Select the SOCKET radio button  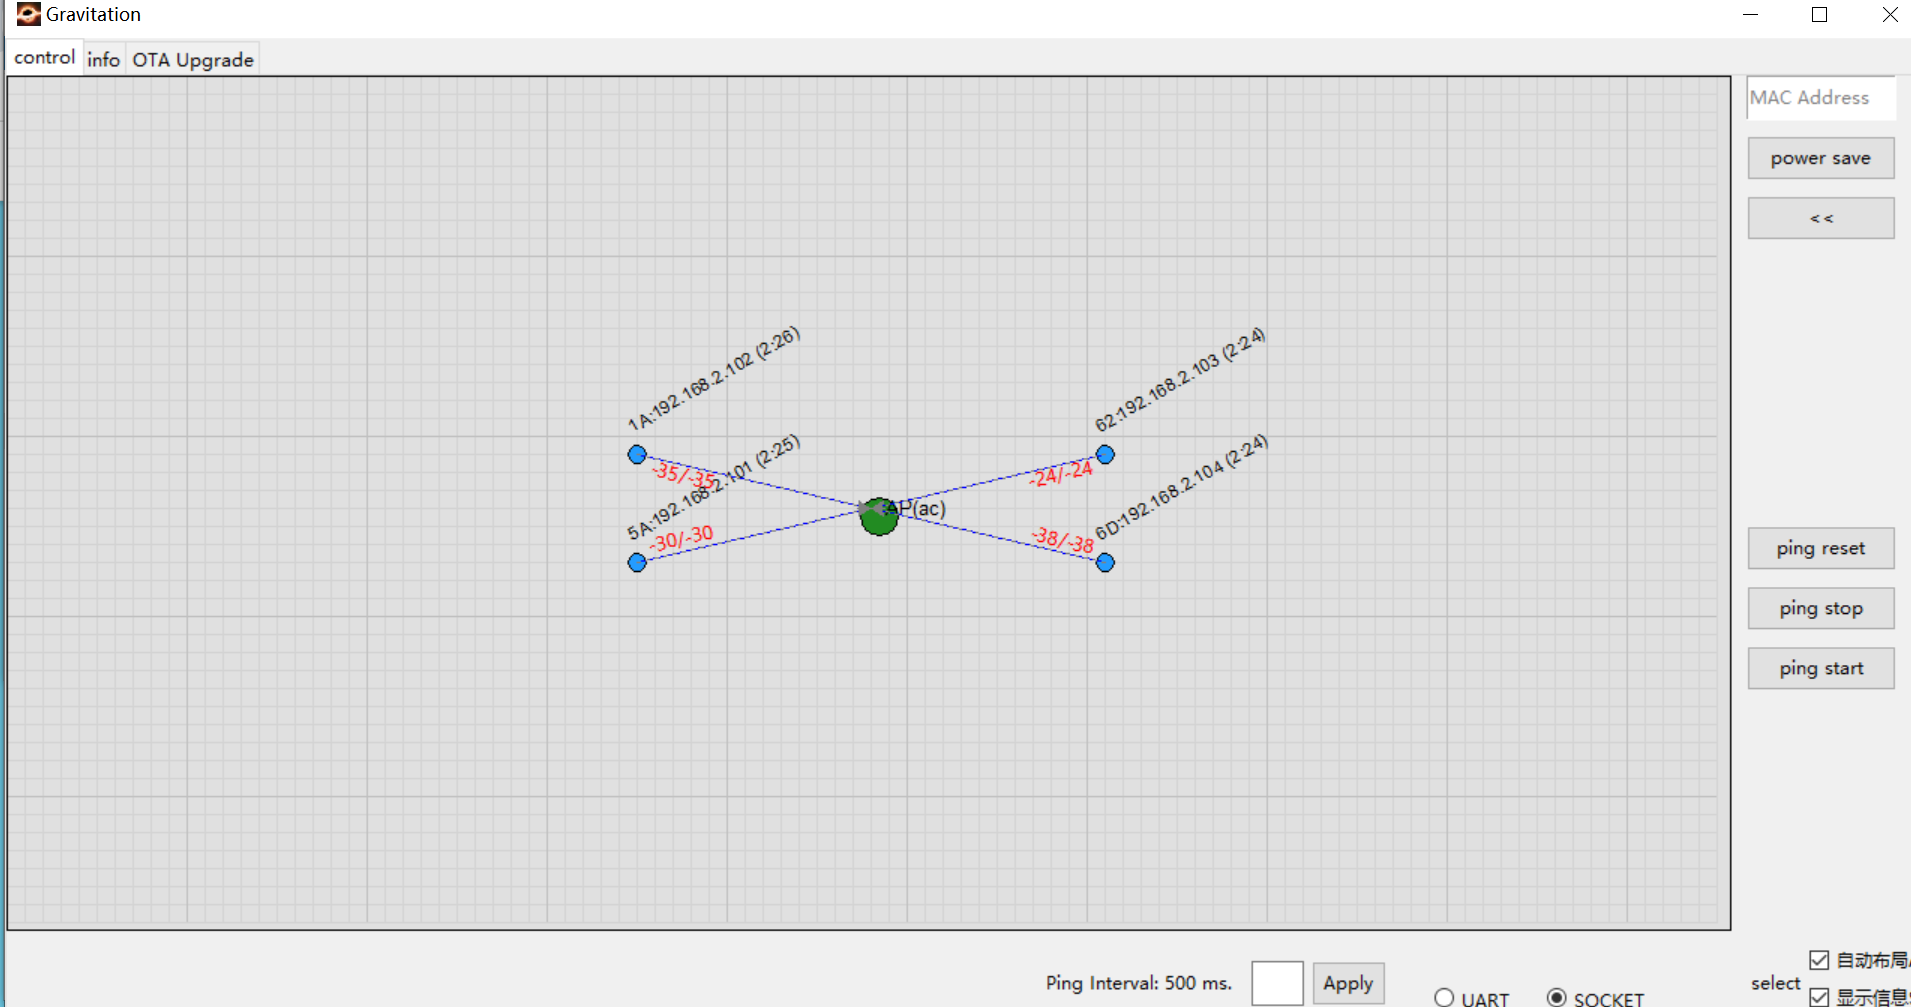pos(1557,997)
